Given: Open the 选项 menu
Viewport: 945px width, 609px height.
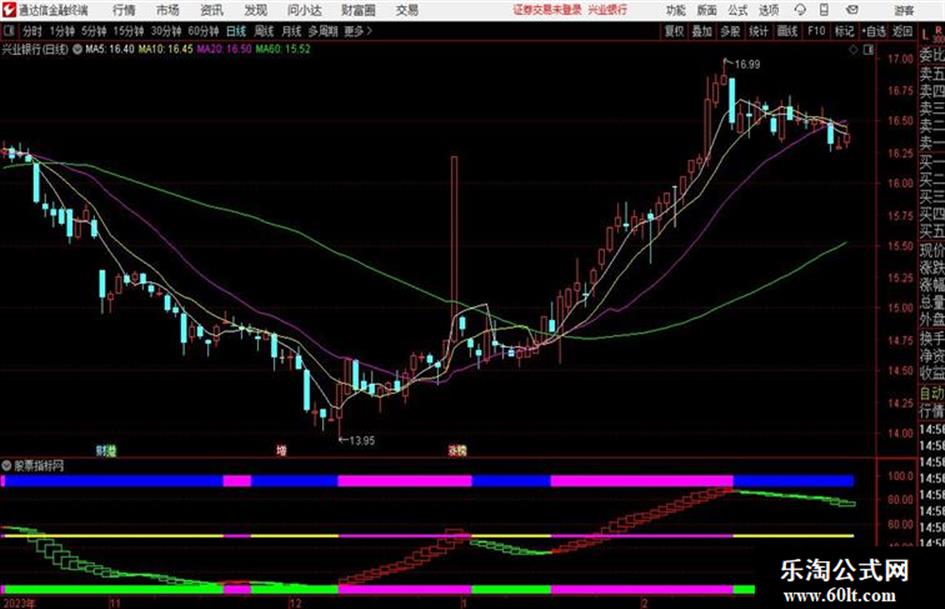Looking at the screenshot, I should [x=769, y=10].
